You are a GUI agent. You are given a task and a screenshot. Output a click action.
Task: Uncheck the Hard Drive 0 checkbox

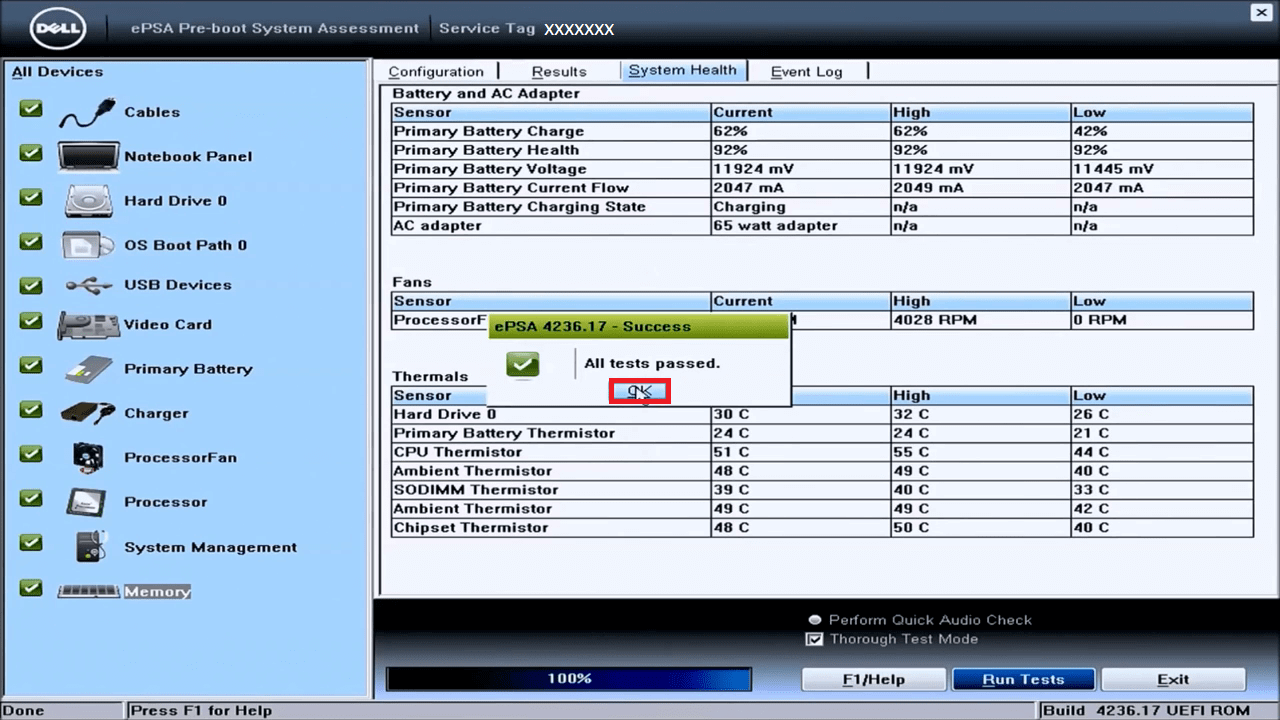(31, 197)
